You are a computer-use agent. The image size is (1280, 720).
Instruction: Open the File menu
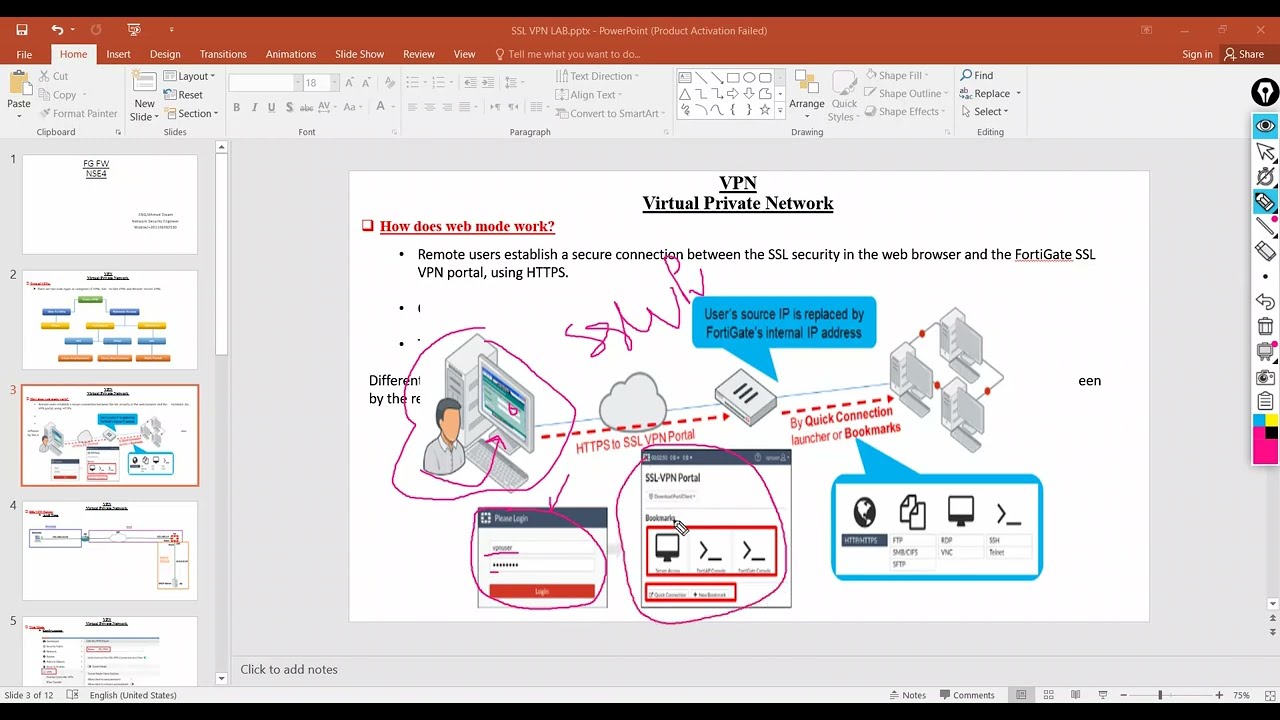(x=24, y=54)
